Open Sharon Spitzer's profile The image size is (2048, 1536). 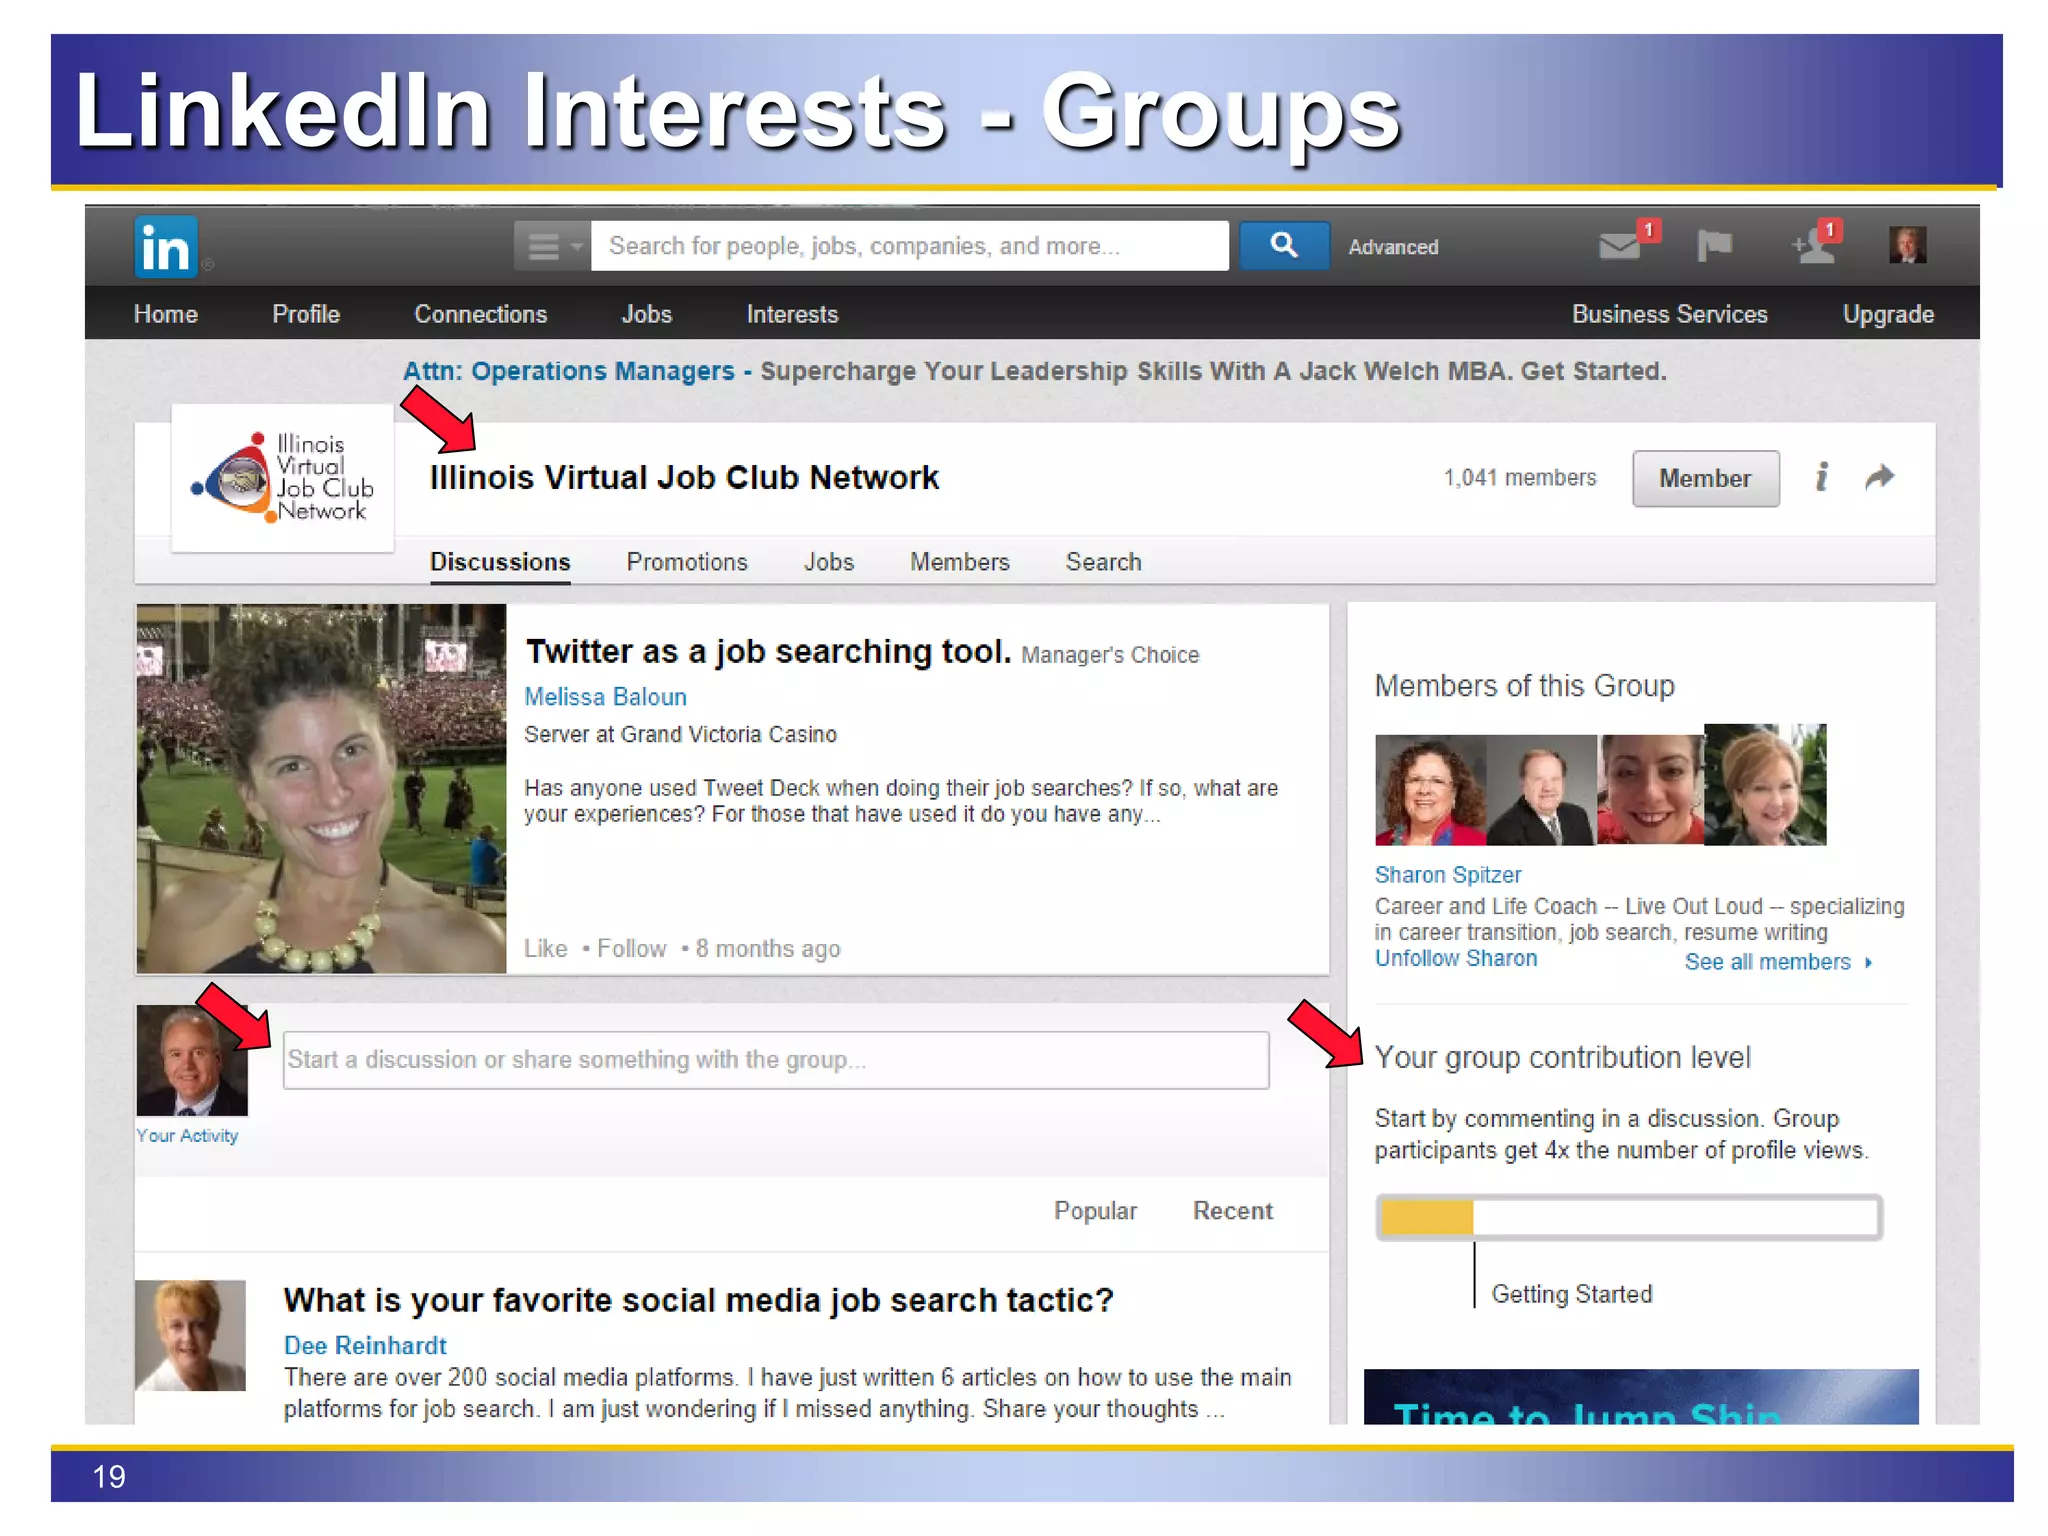click(1447, 875)
